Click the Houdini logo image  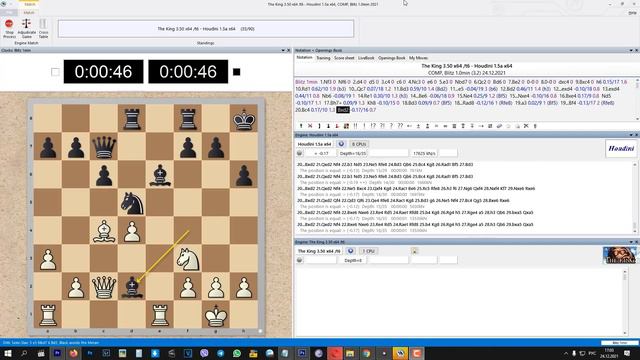pyautogui.click(x=621, y=149)
